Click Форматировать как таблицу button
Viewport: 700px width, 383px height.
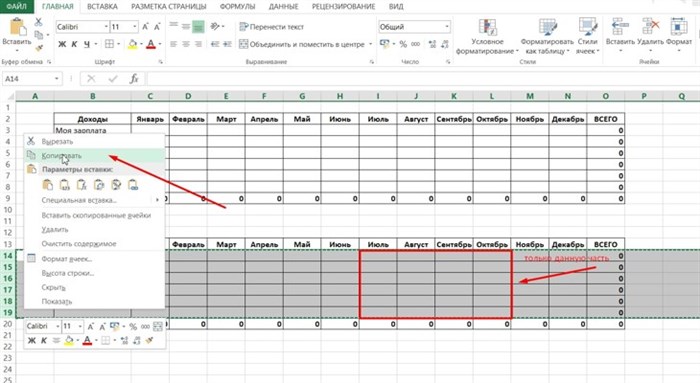(547, 37)
